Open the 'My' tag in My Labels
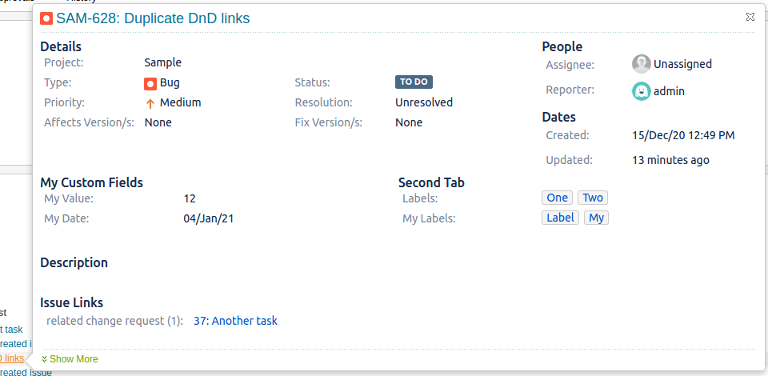 tap(596, 218)
